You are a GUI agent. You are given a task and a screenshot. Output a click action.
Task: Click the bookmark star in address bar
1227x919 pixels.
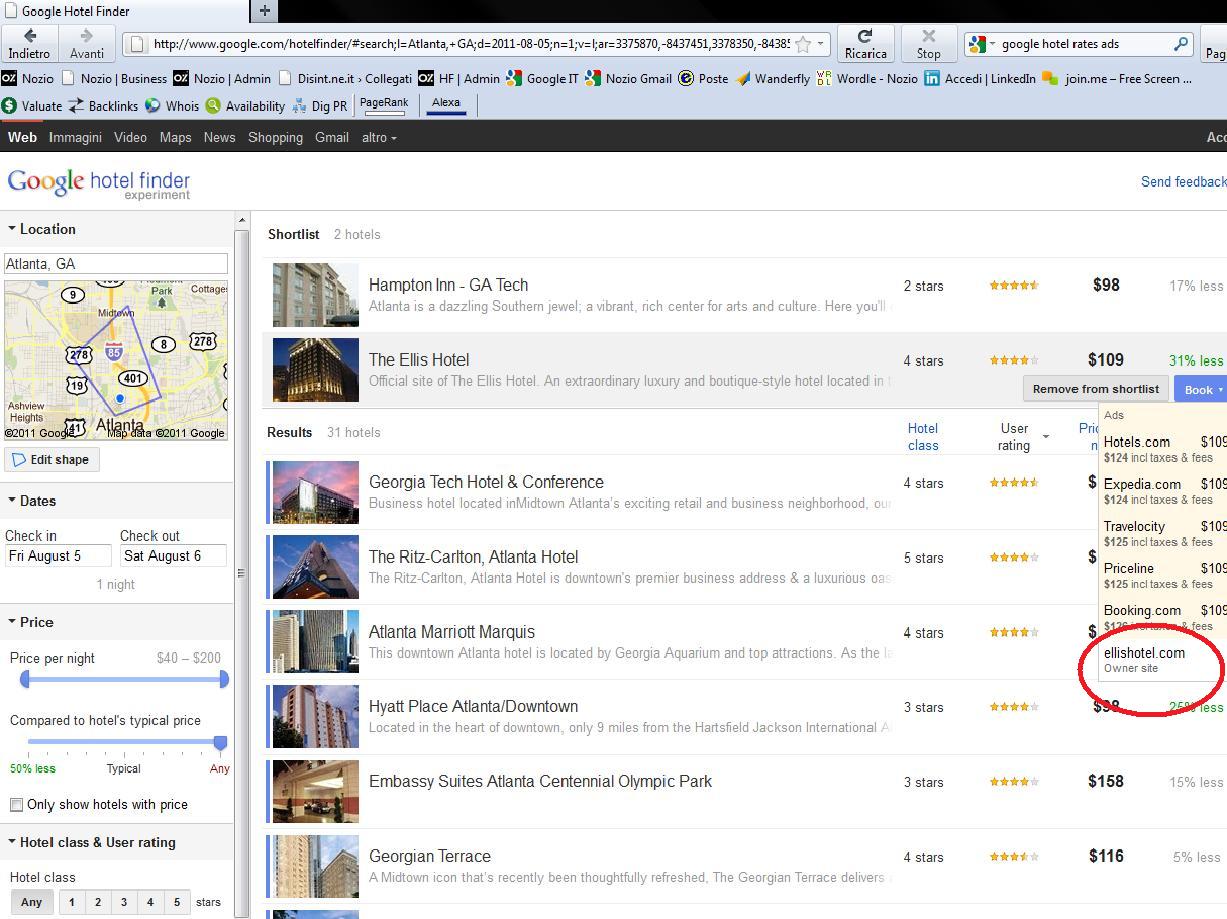[x=803, y=44]
